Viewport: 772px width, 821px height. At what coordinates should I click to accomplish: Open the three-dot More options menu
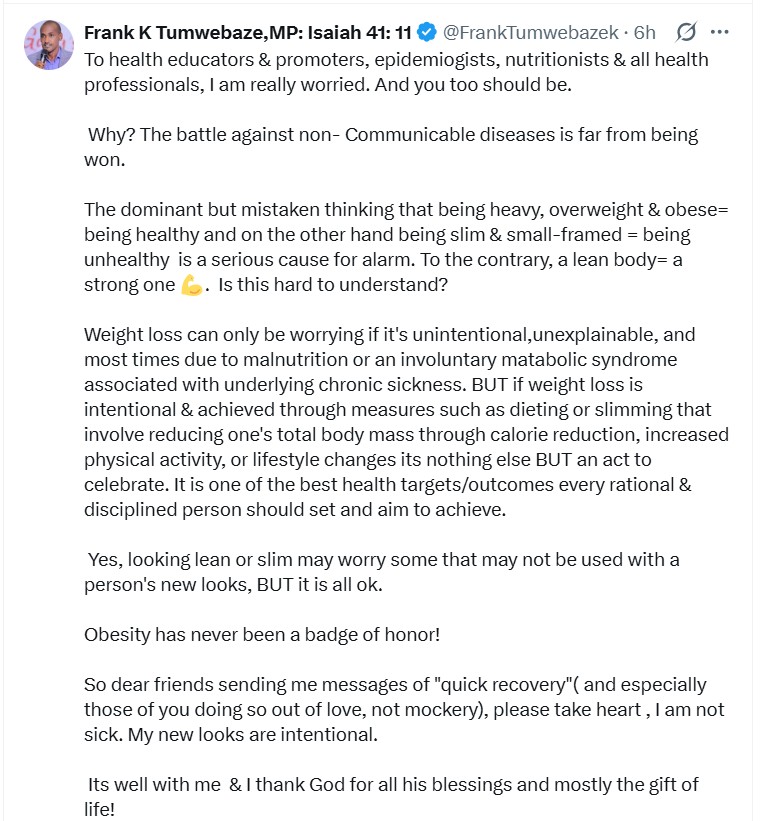(x=719, y=32)
